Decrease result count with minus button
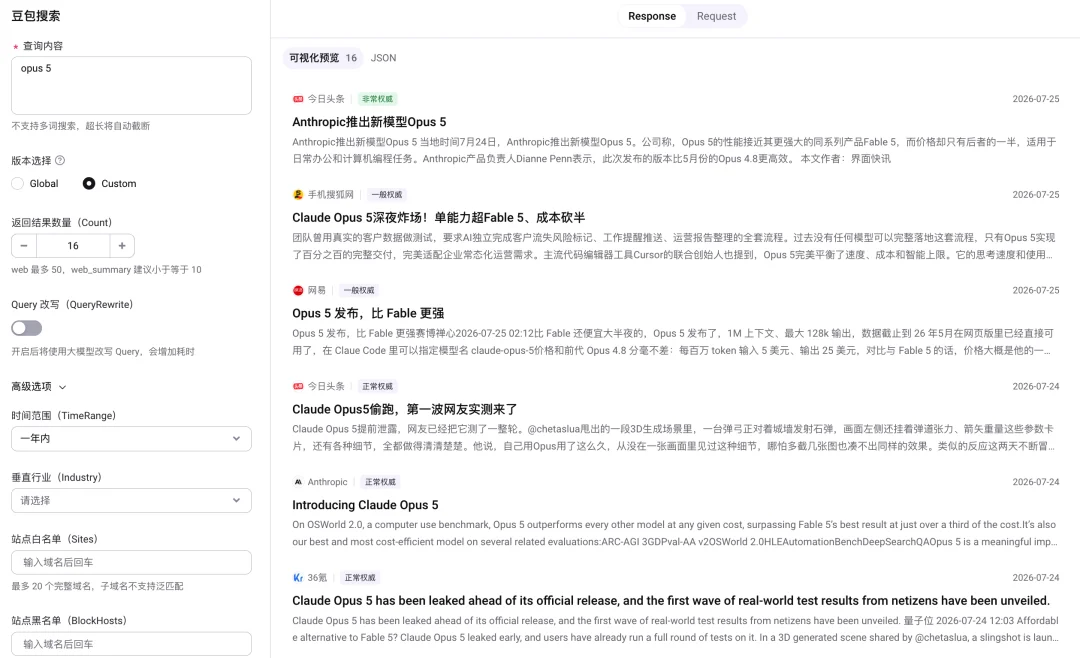This screenshot has height=658, width=1080. [24, 246]
